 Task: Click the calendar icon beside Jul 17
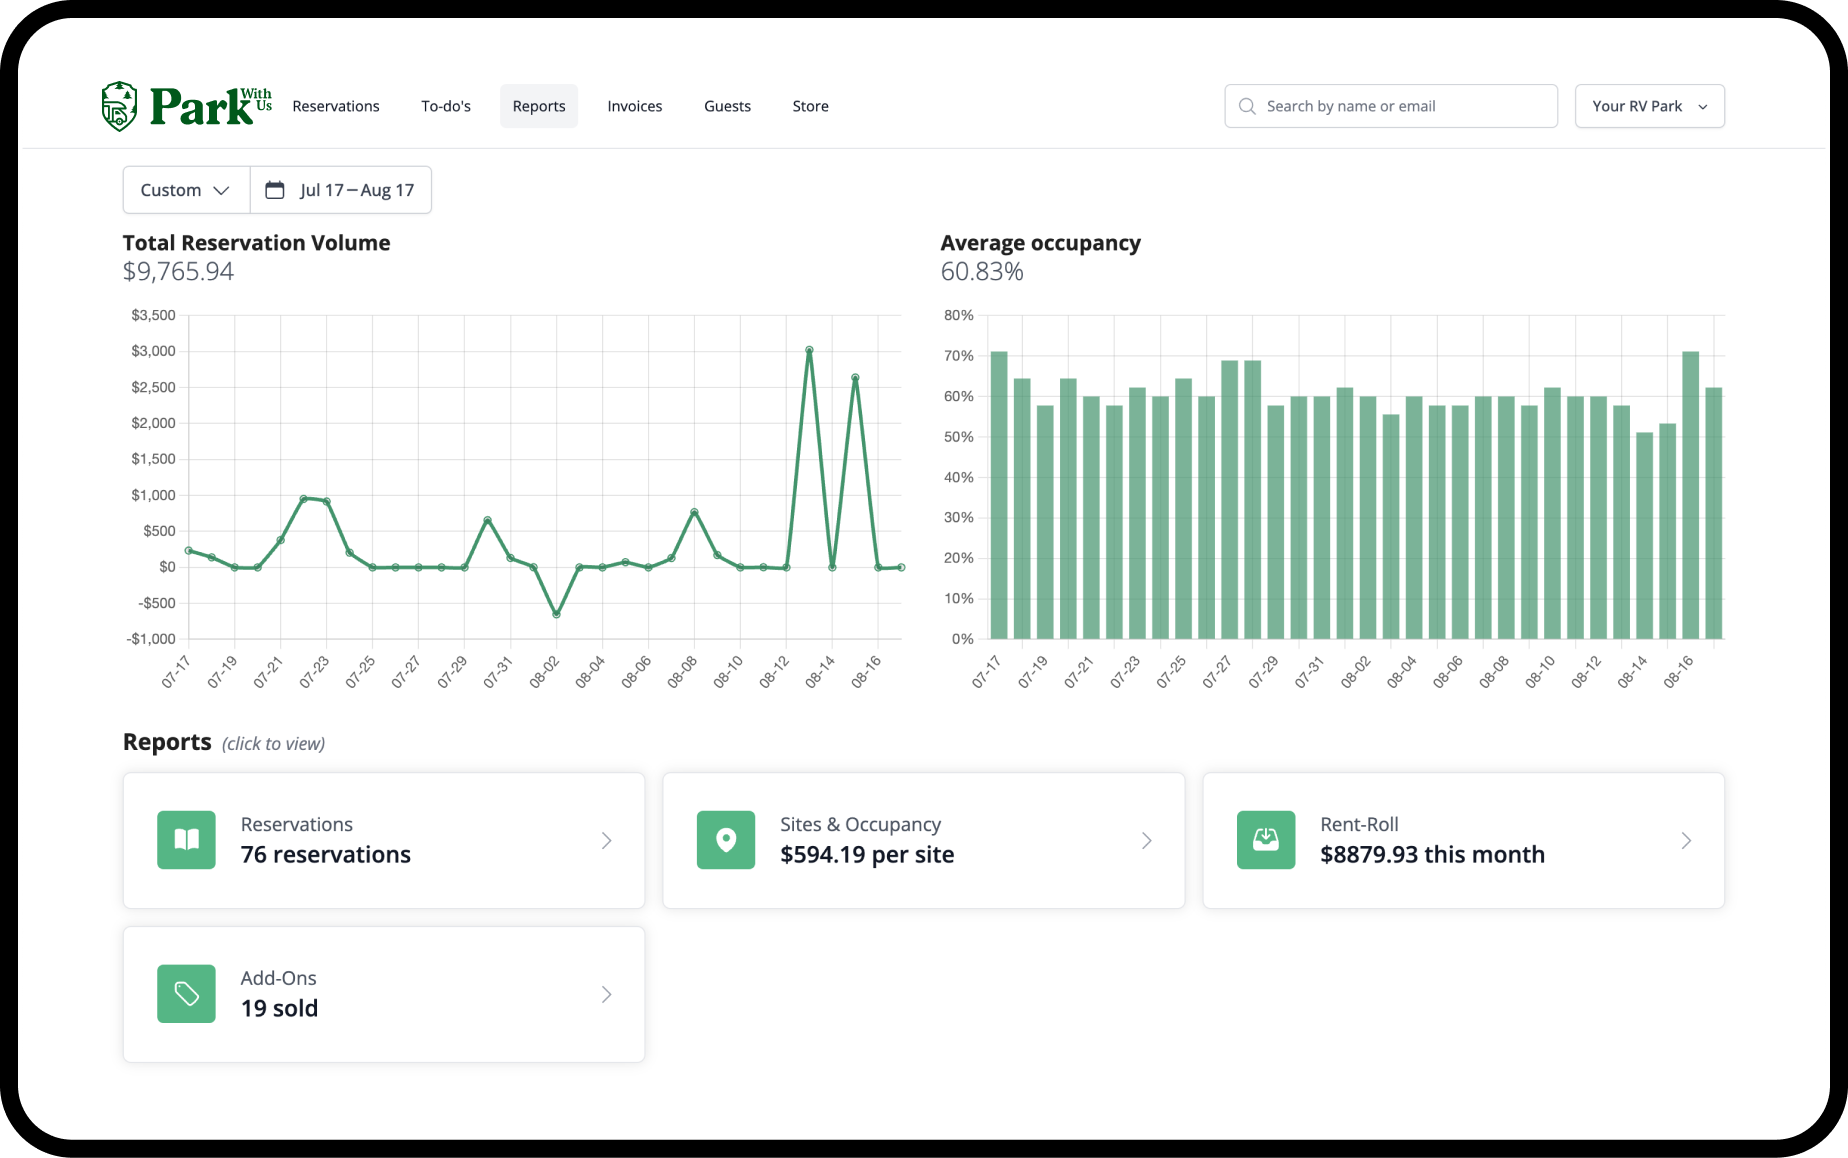[274, 190]
